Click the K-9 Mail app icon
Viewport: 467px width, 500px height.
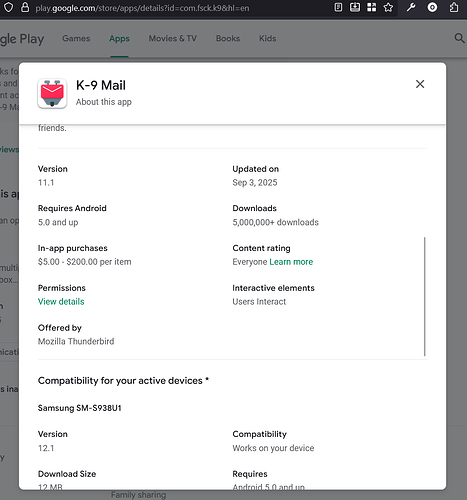52,93
